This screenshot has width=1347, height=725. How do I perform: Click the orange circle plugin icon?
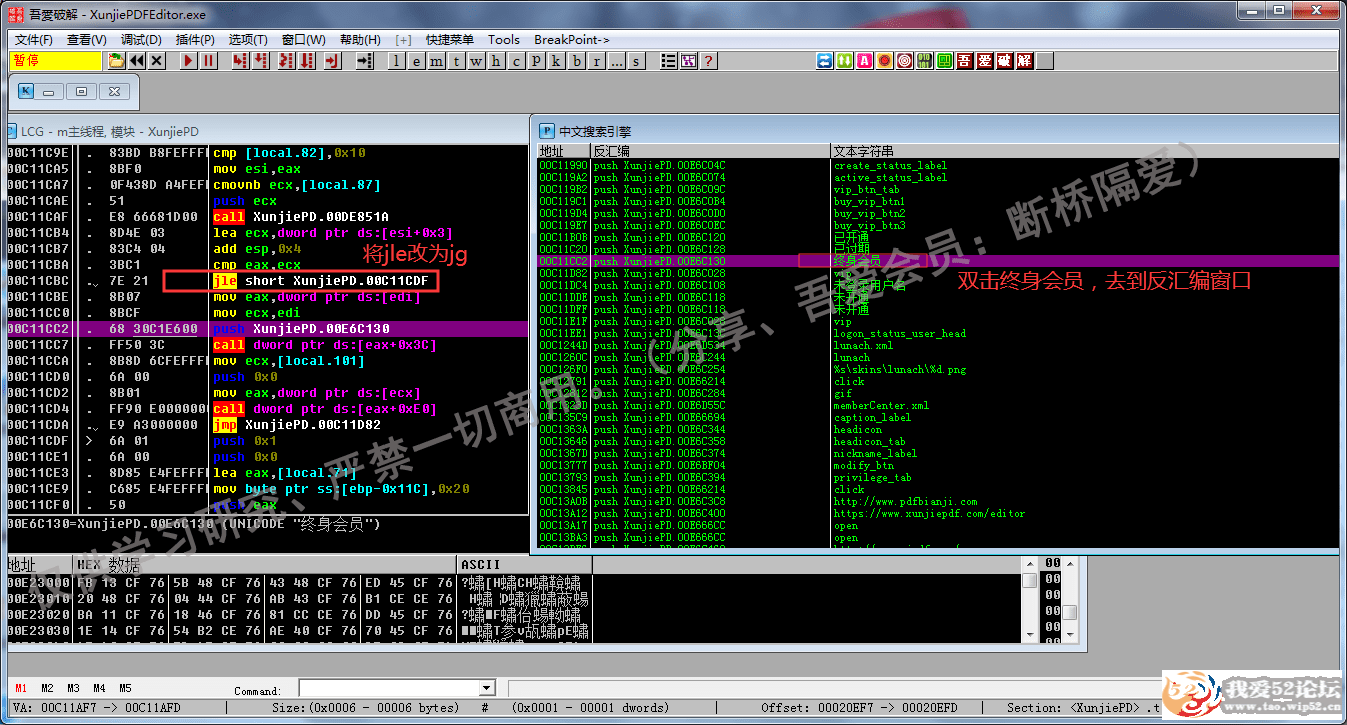point(885,61)
